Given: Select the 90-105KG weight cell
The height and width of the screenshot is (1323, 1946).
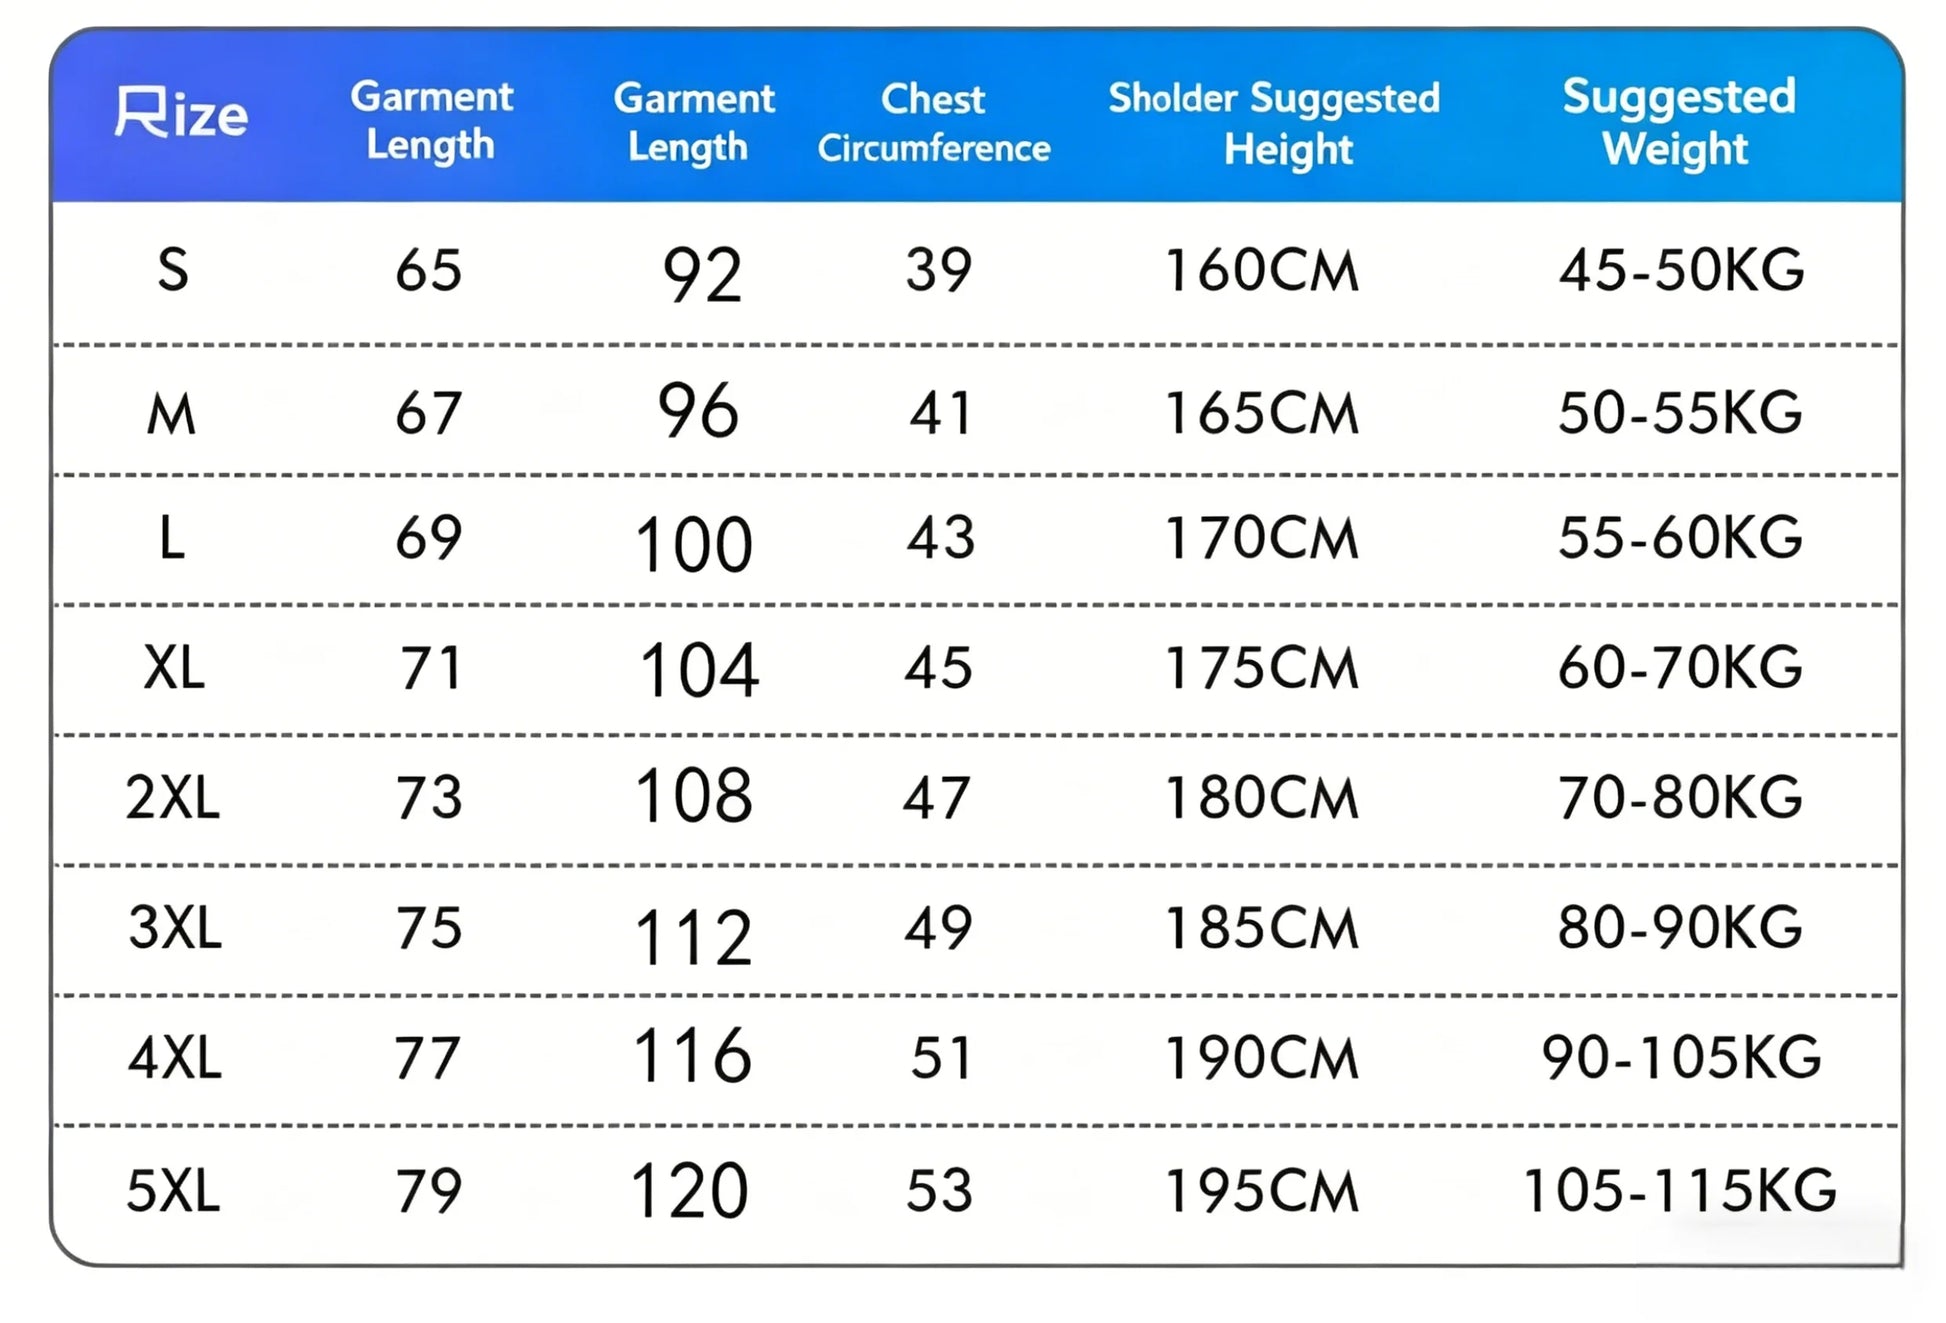Looking at the screenshot, I should pos(1681,1057).
